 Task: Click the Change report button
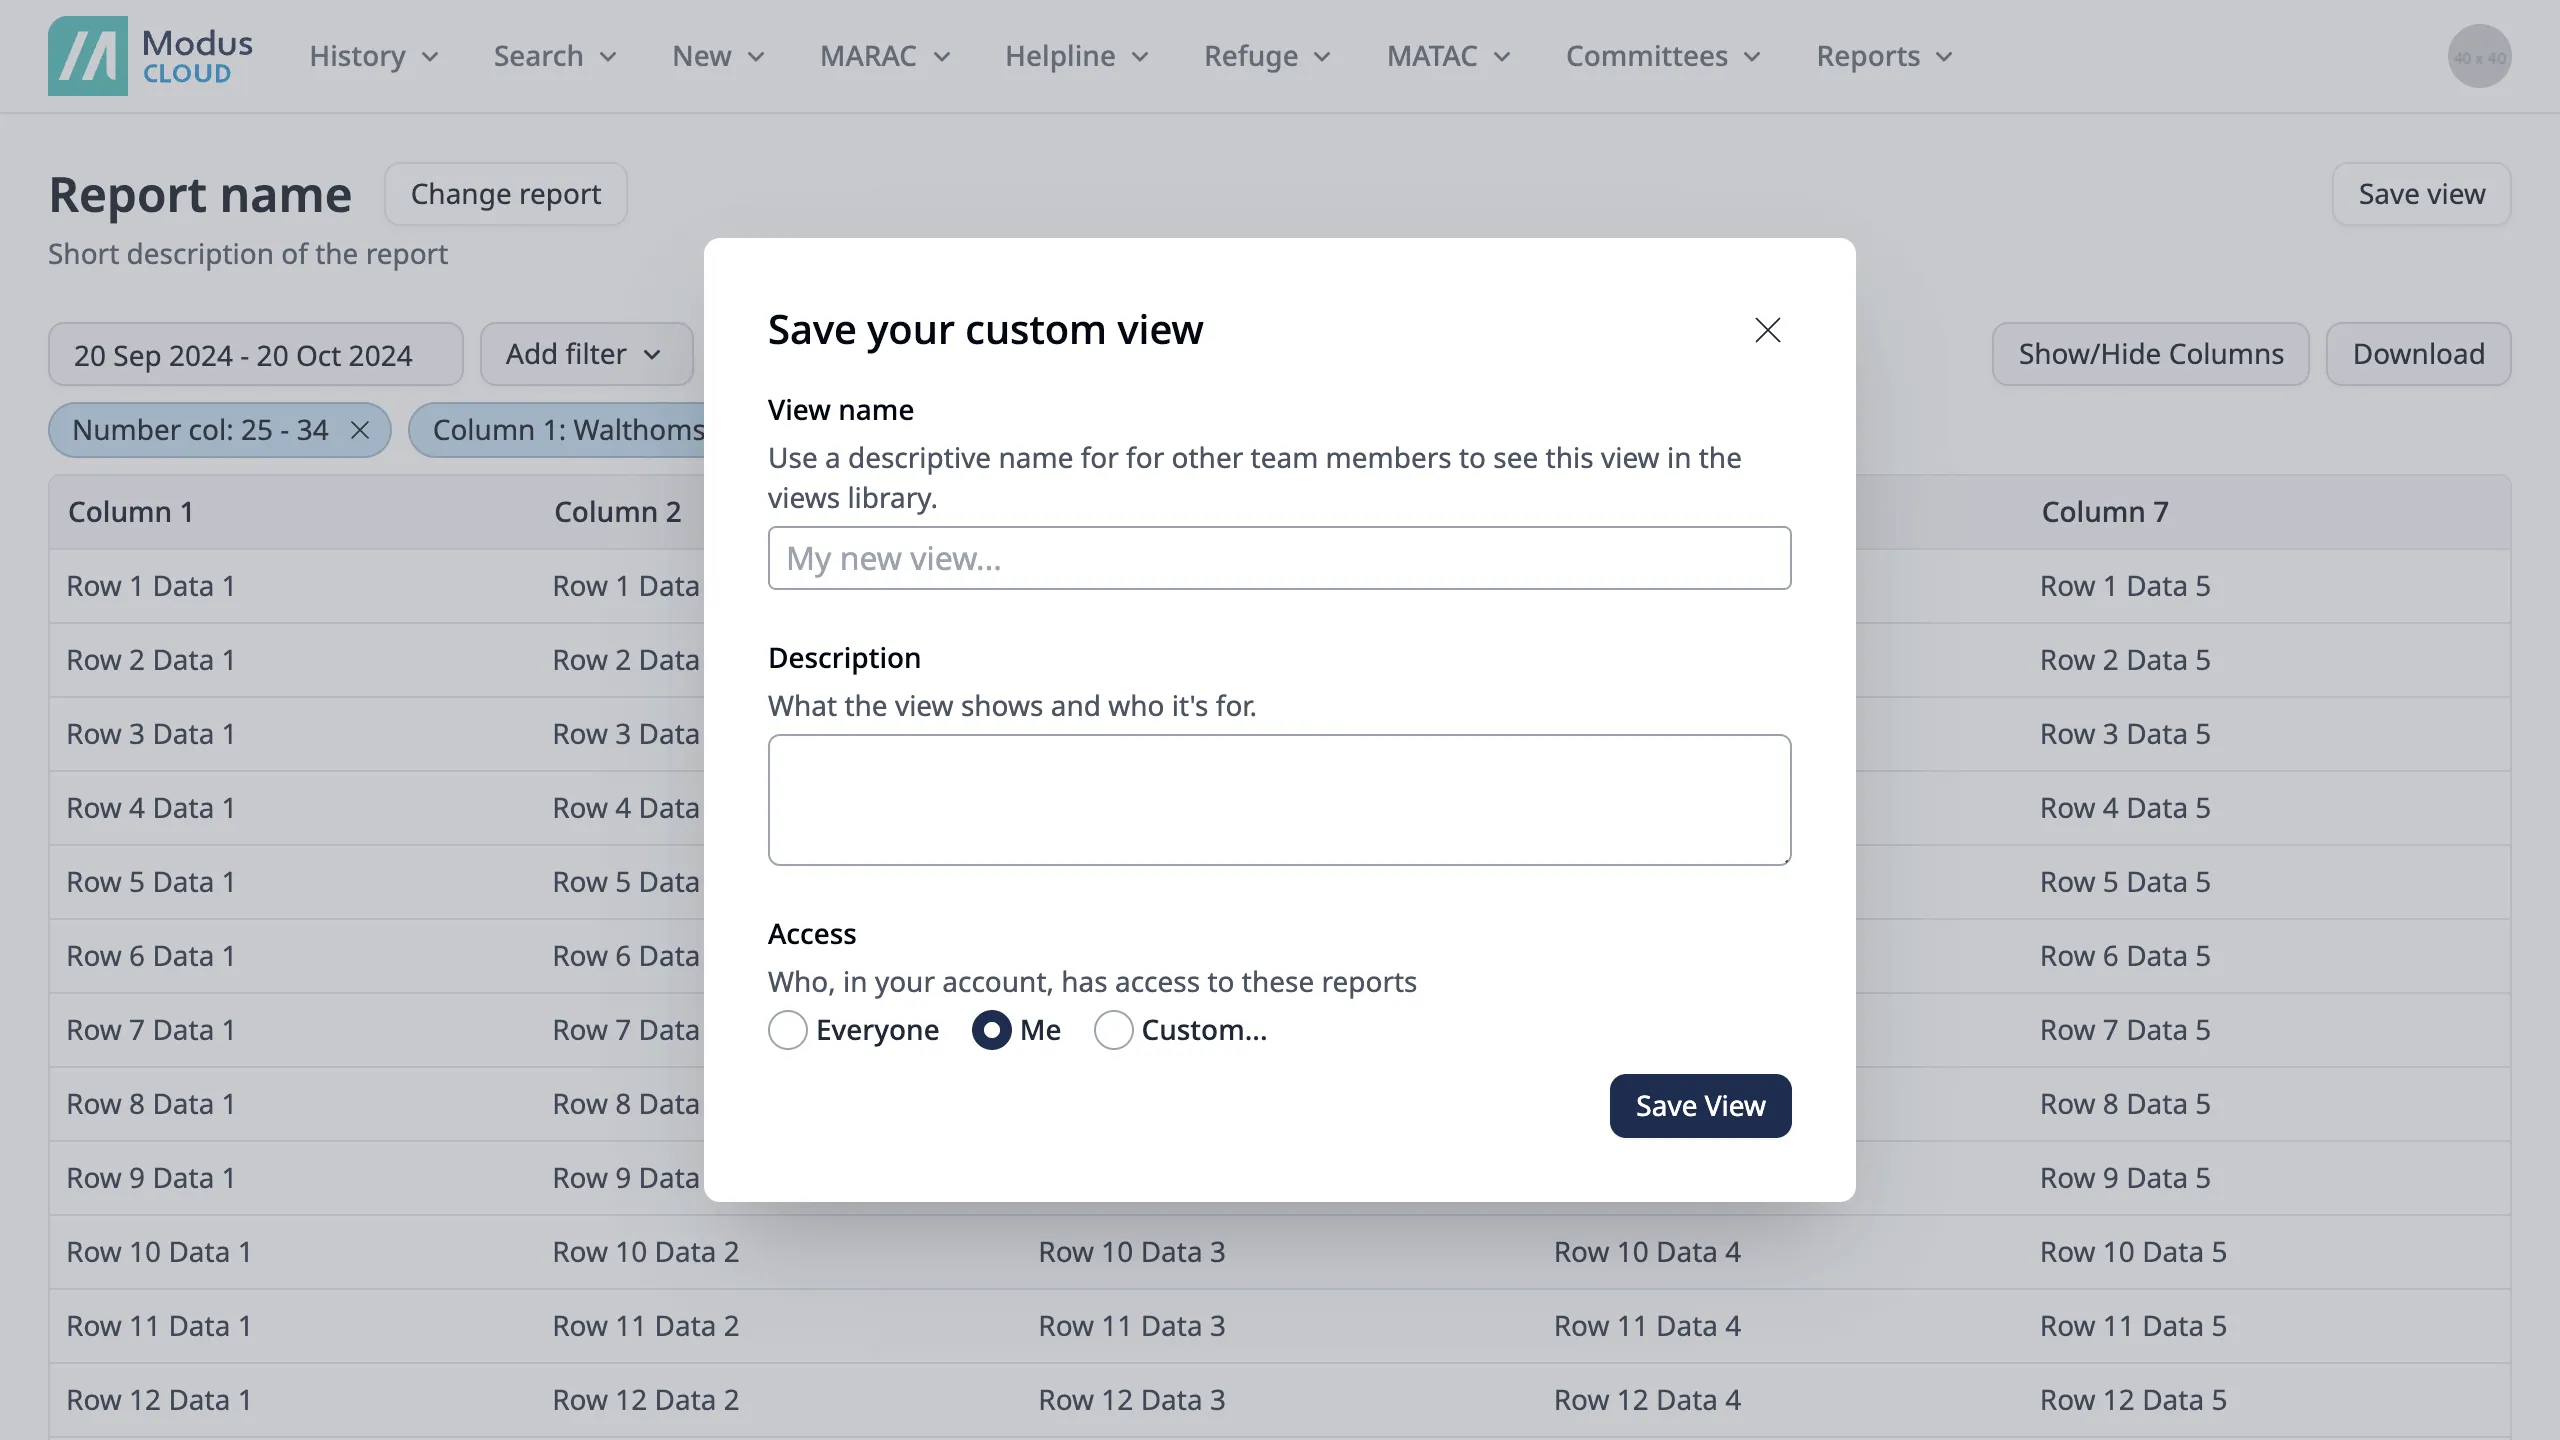[x=506, y=194]
